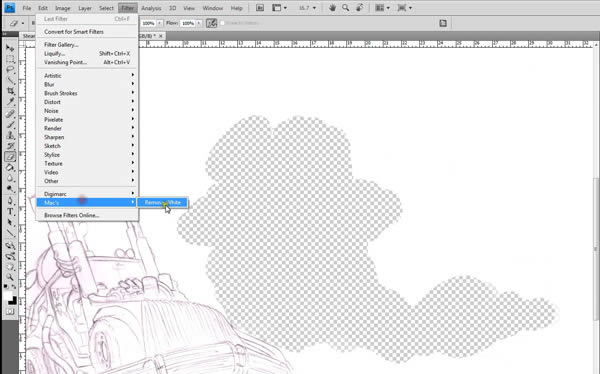
Task: Select the Eyedropper tool
Action: coord(10,102)
